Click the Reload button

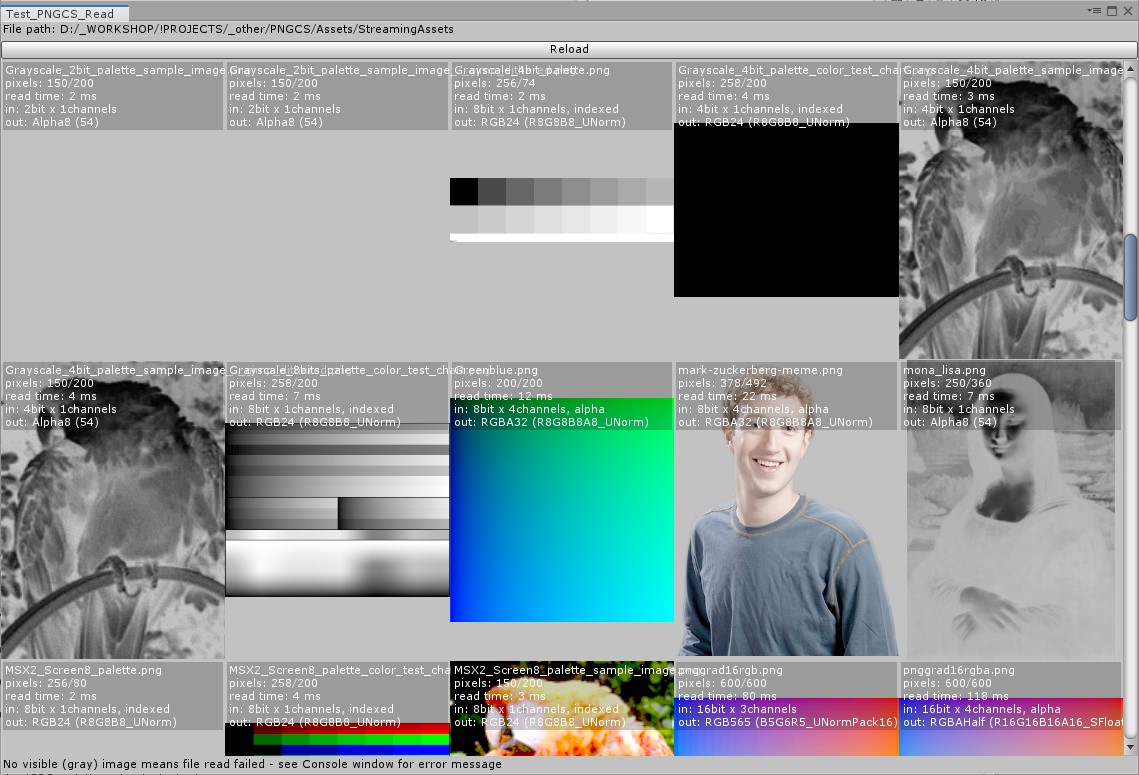click(569, 49)
